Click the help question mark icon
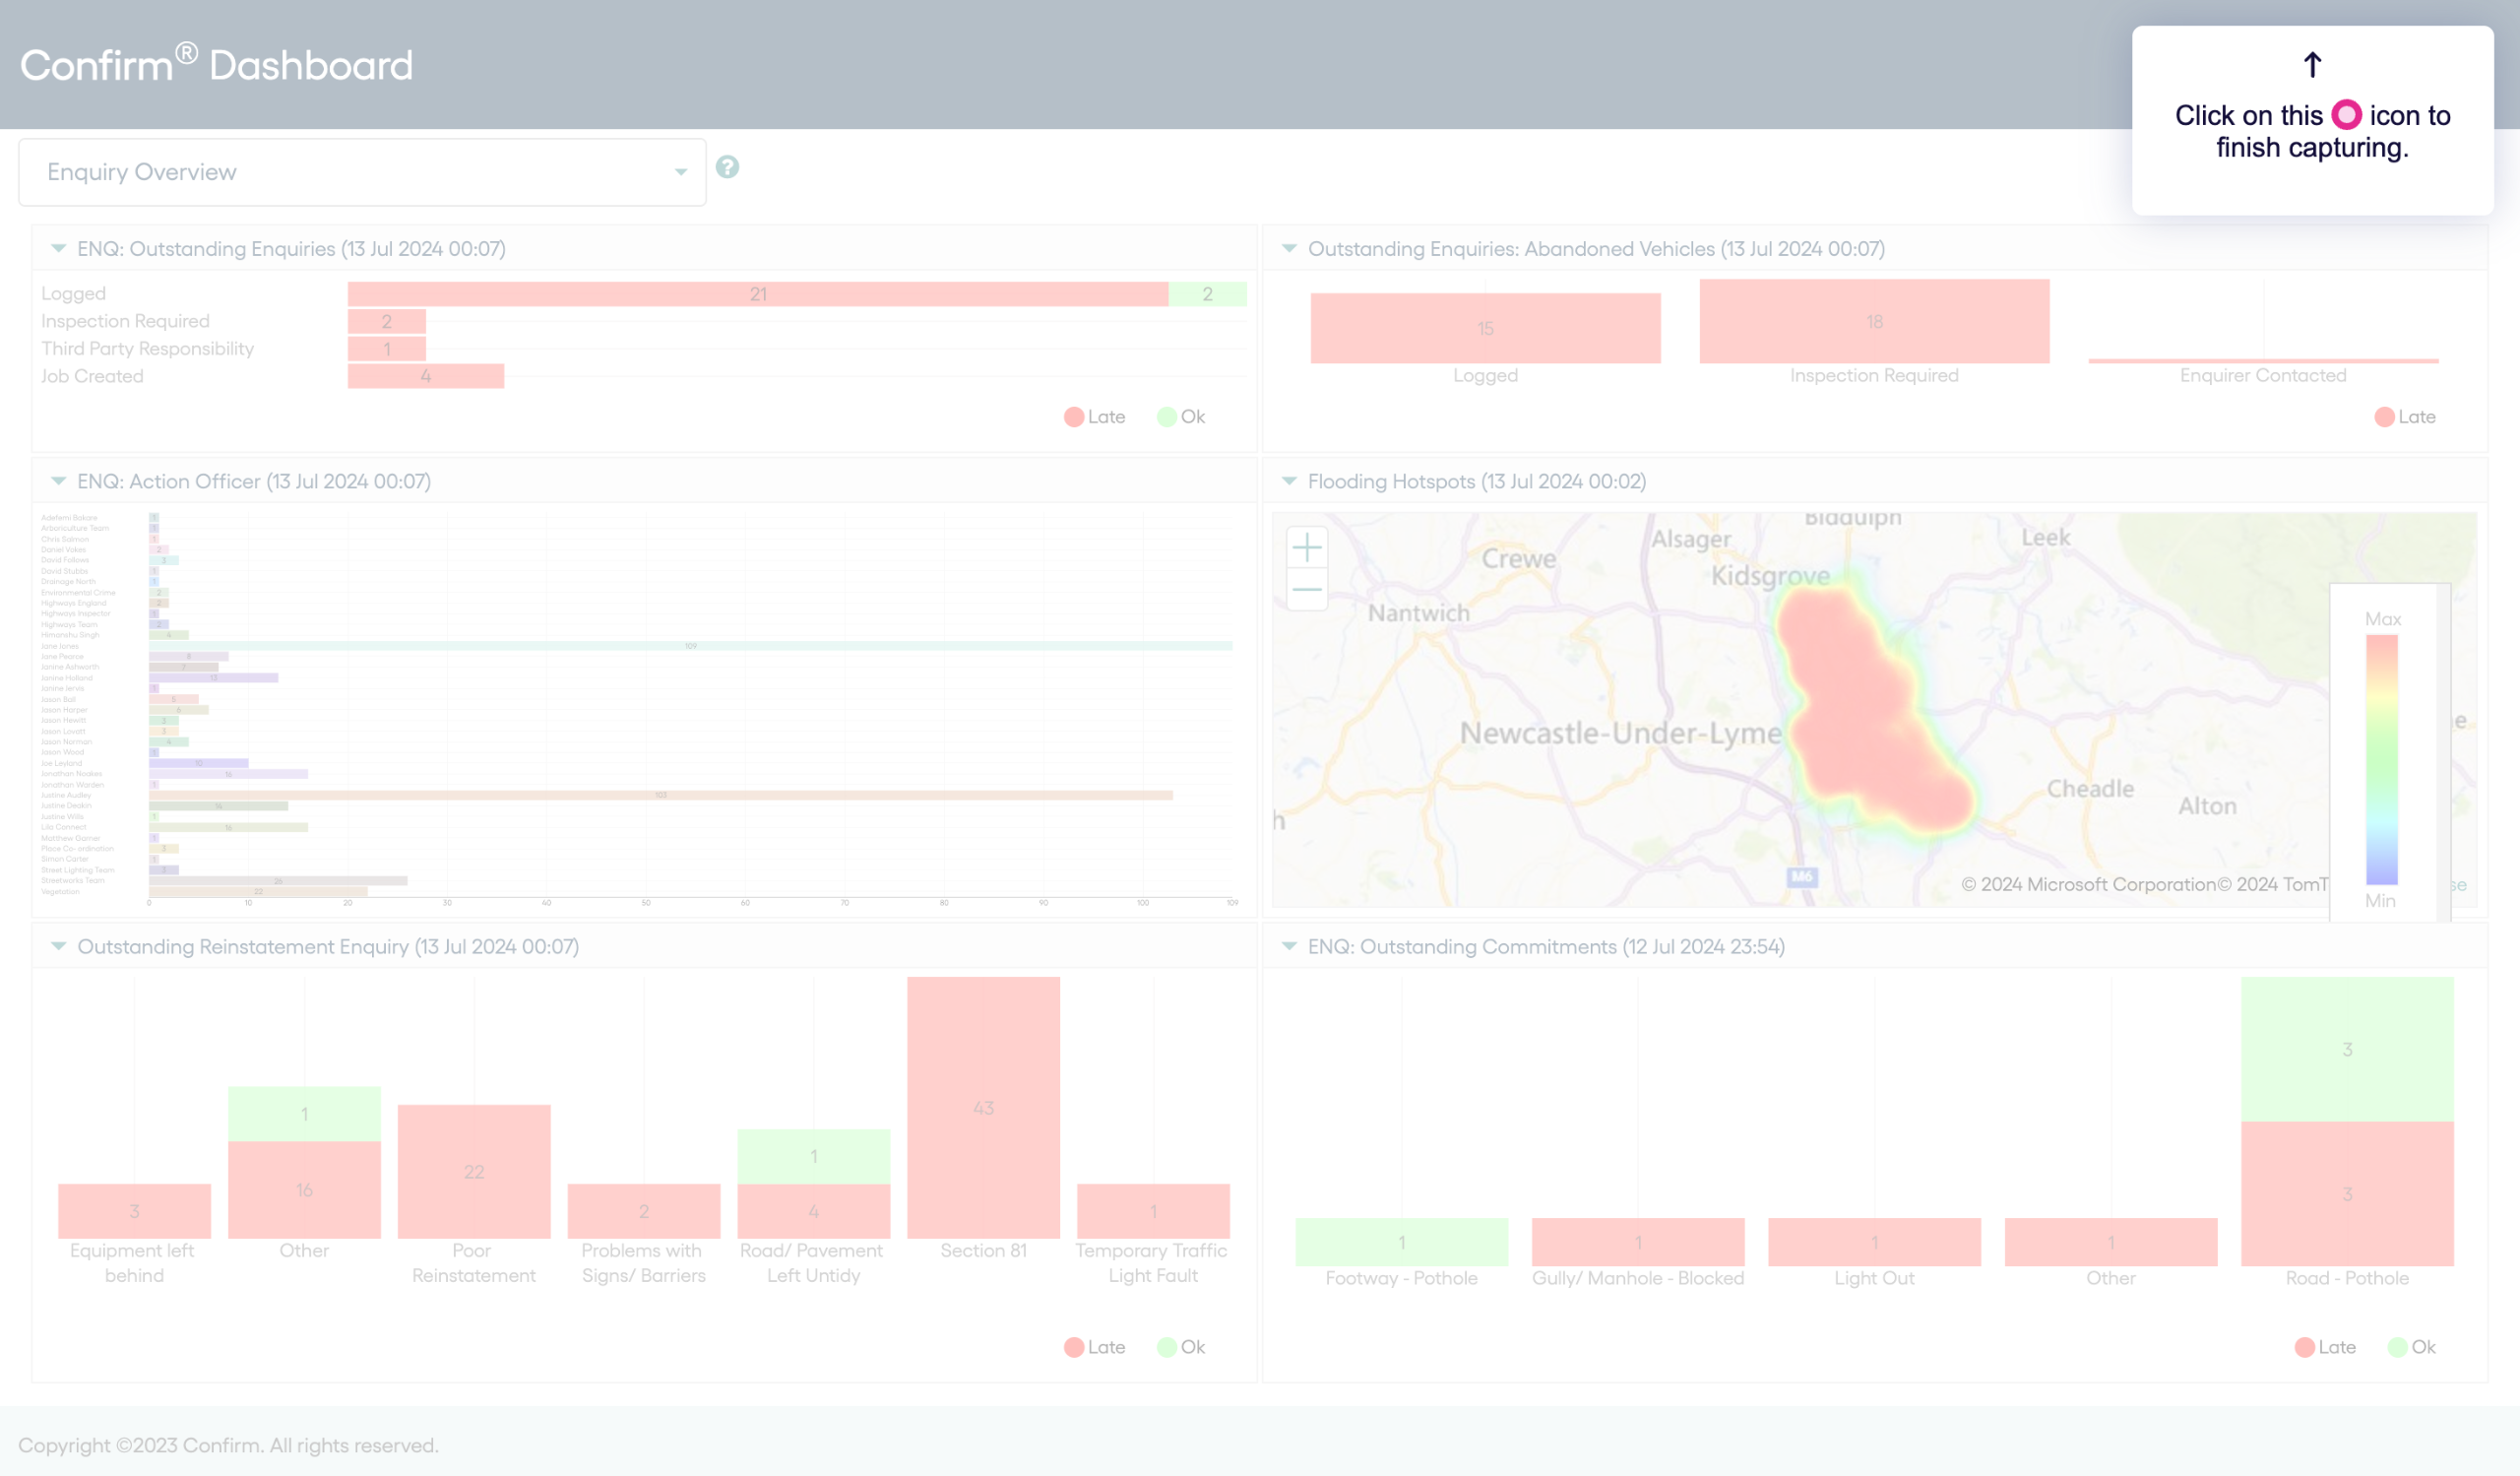The height and width of the screenshot is (1476, 2520). (727, 167)
